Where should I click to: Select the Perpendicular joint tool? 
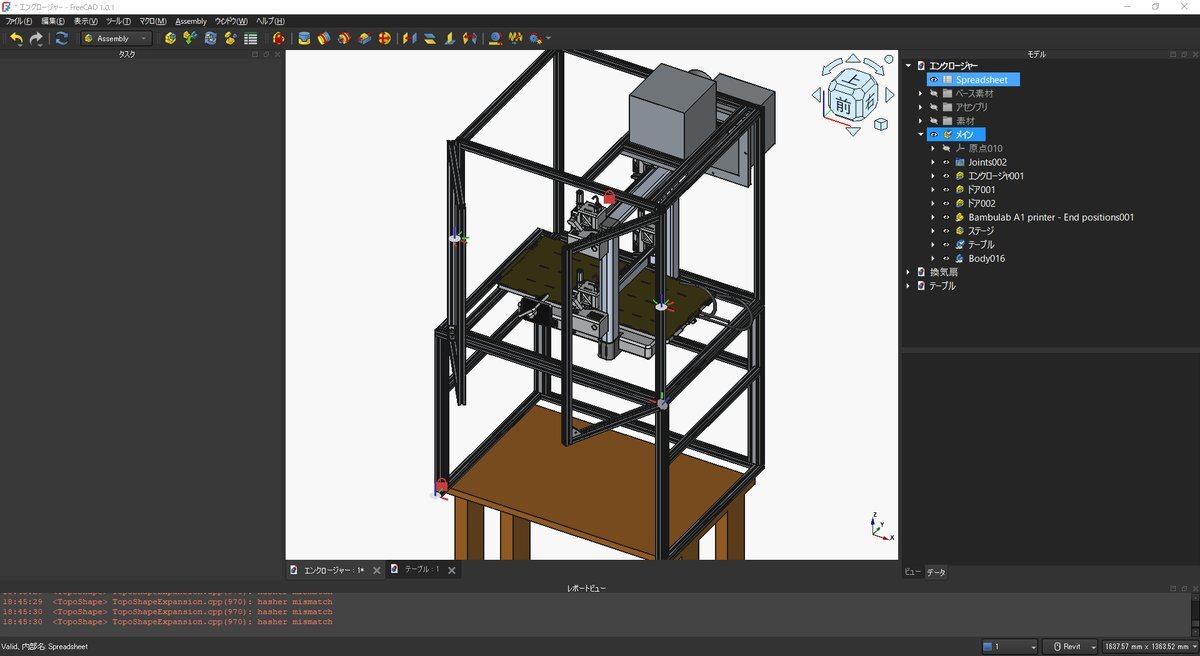[448, 38]
